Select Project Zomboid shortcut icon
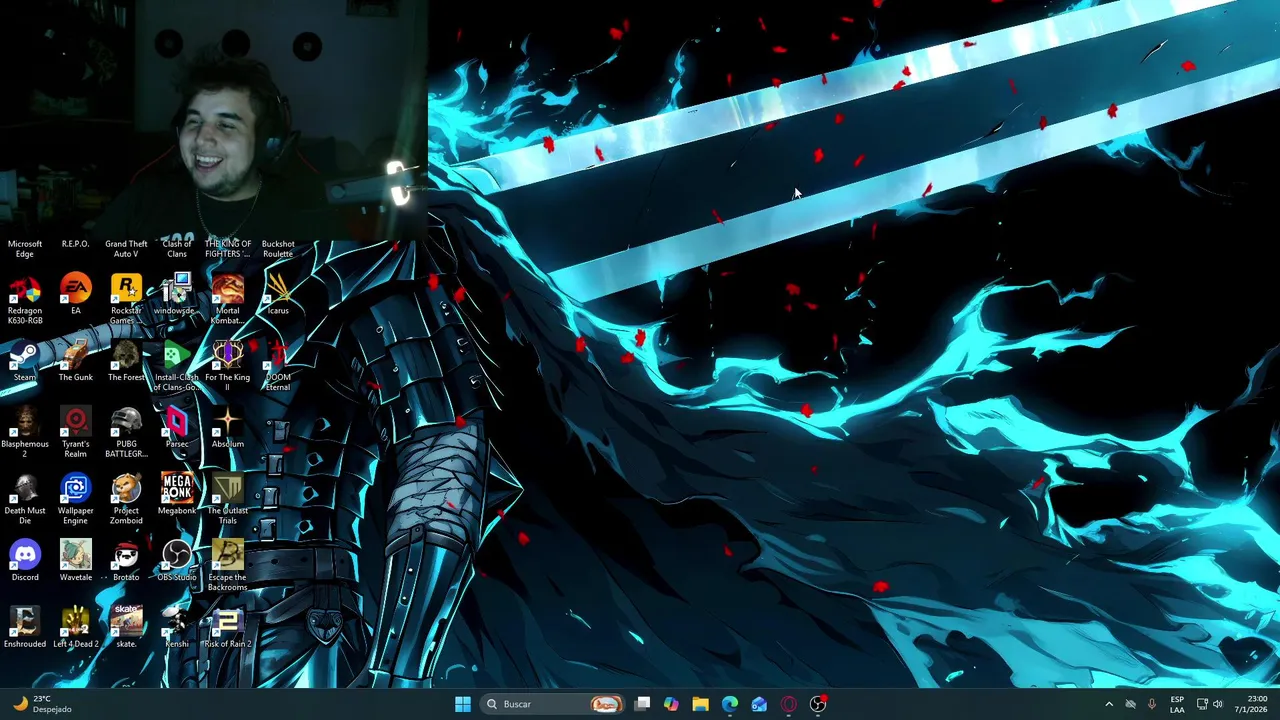This screenshot has height=720, width=1280. coord(126,490)
